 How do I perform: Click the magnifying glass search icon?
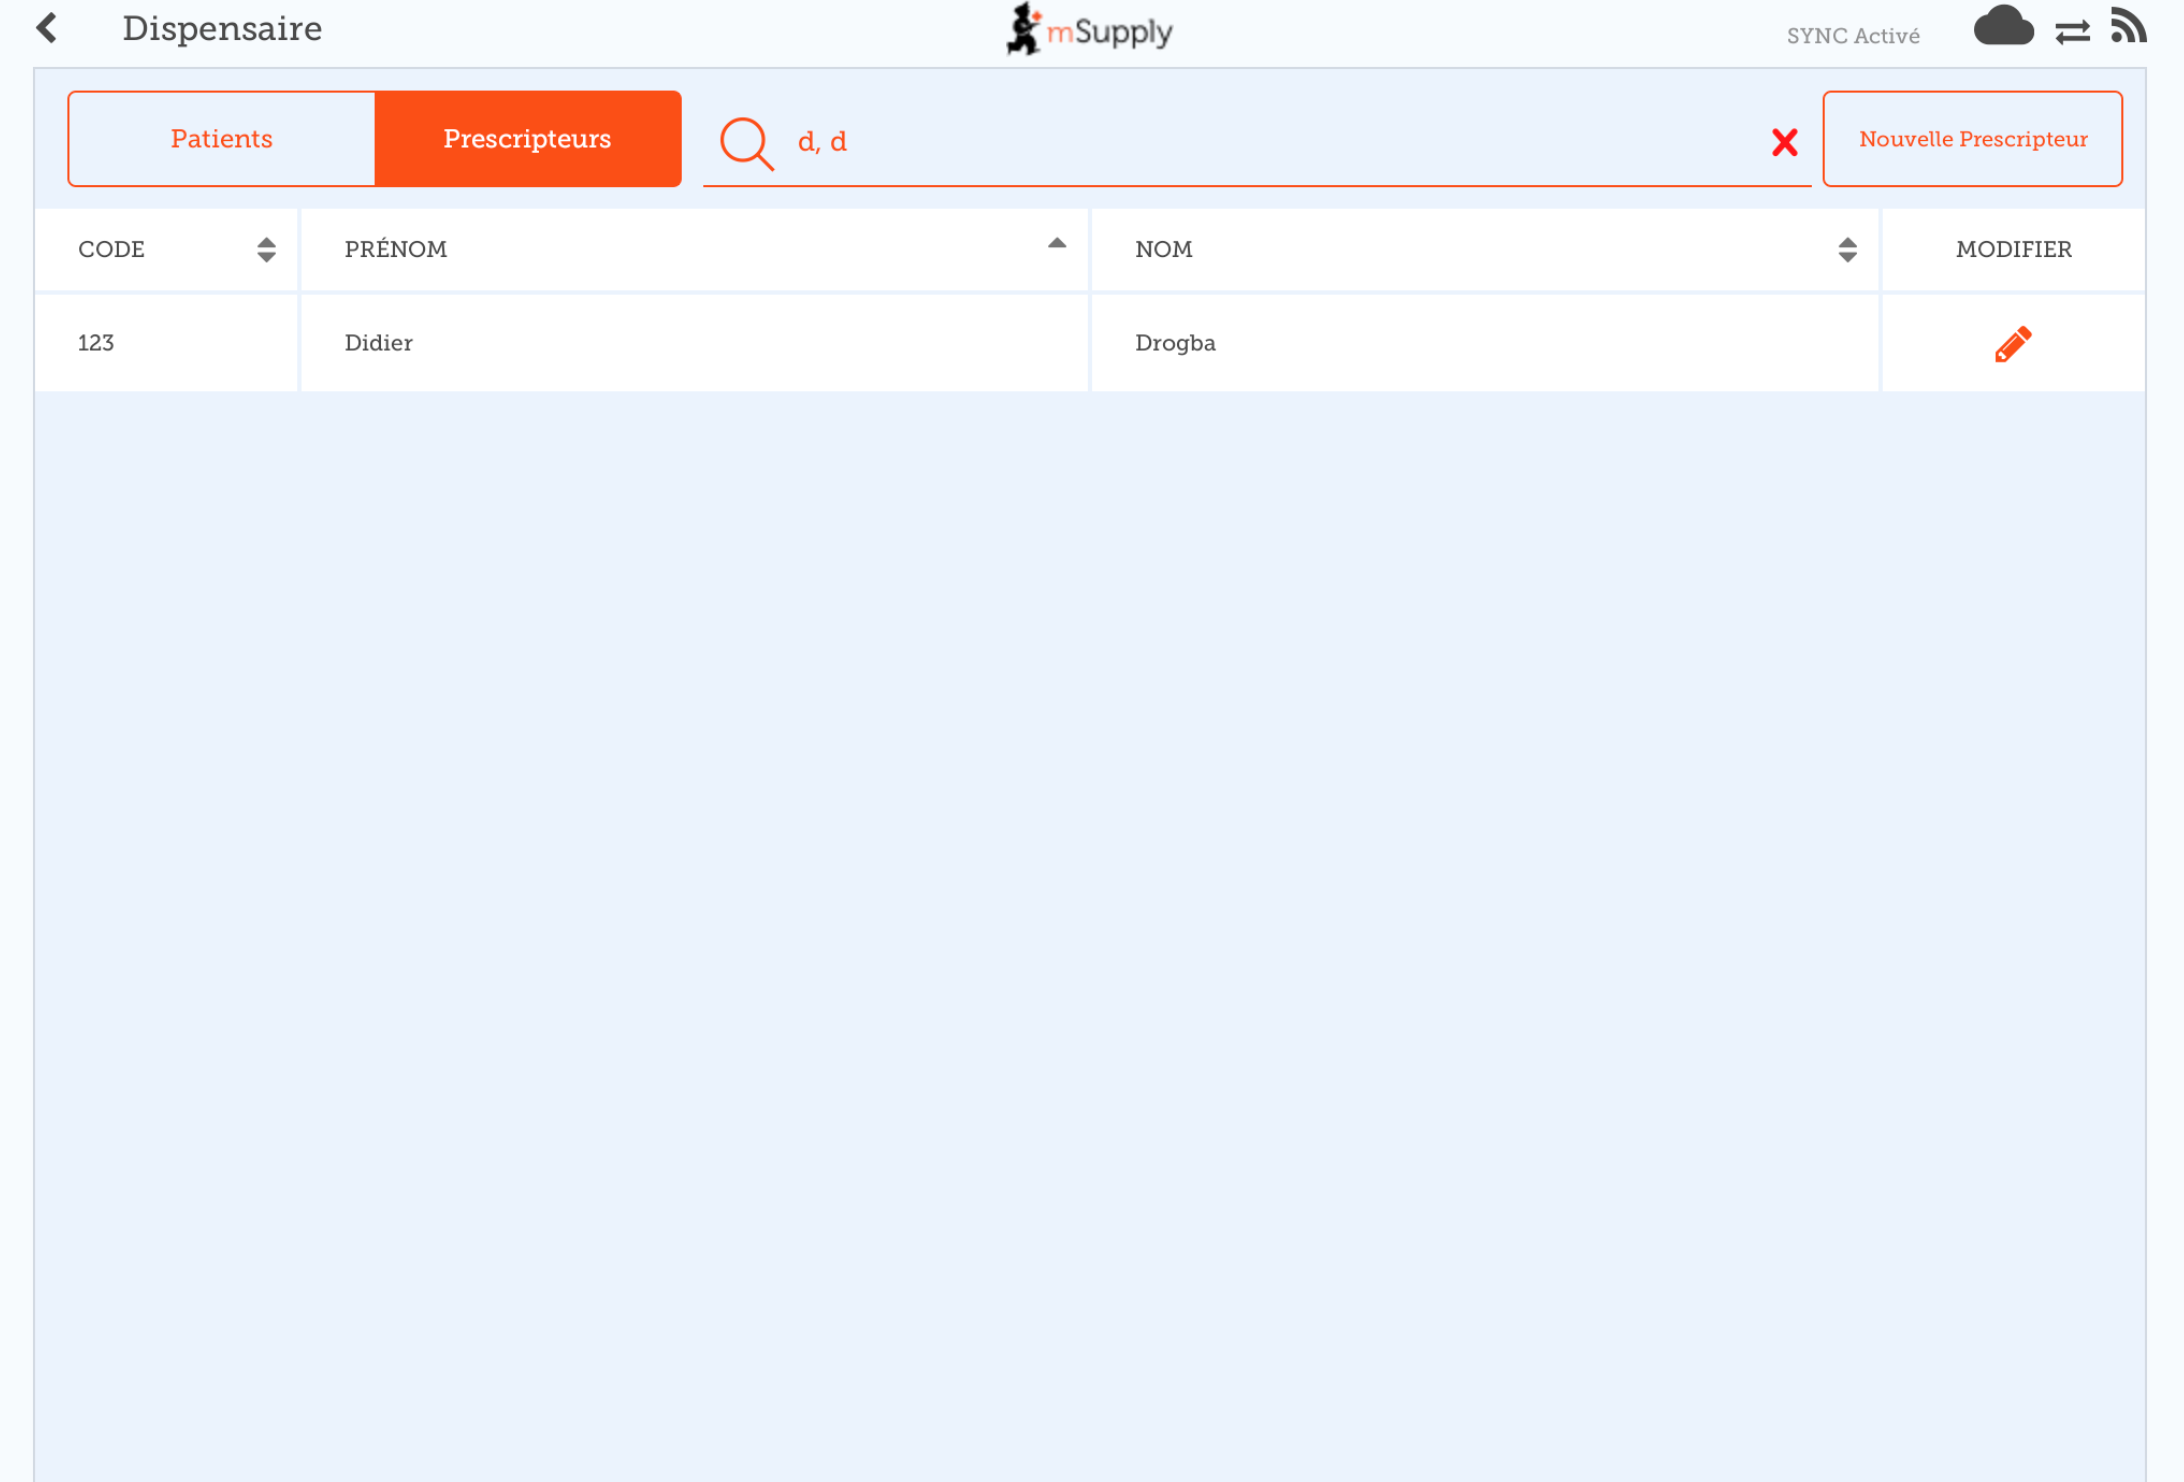(746, 143)
